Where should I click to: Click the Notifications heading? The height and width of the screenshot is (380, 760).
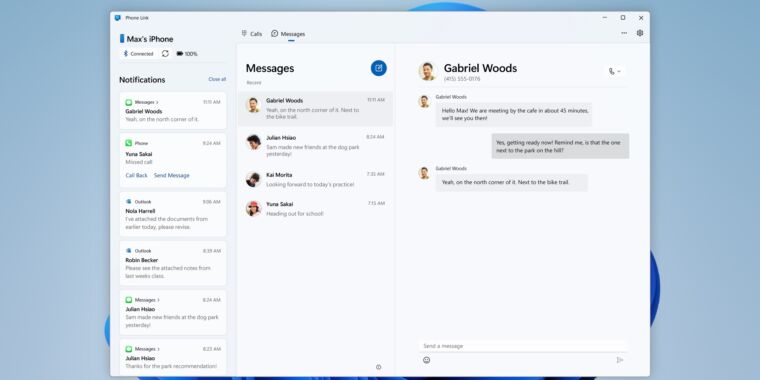[142, 80]
